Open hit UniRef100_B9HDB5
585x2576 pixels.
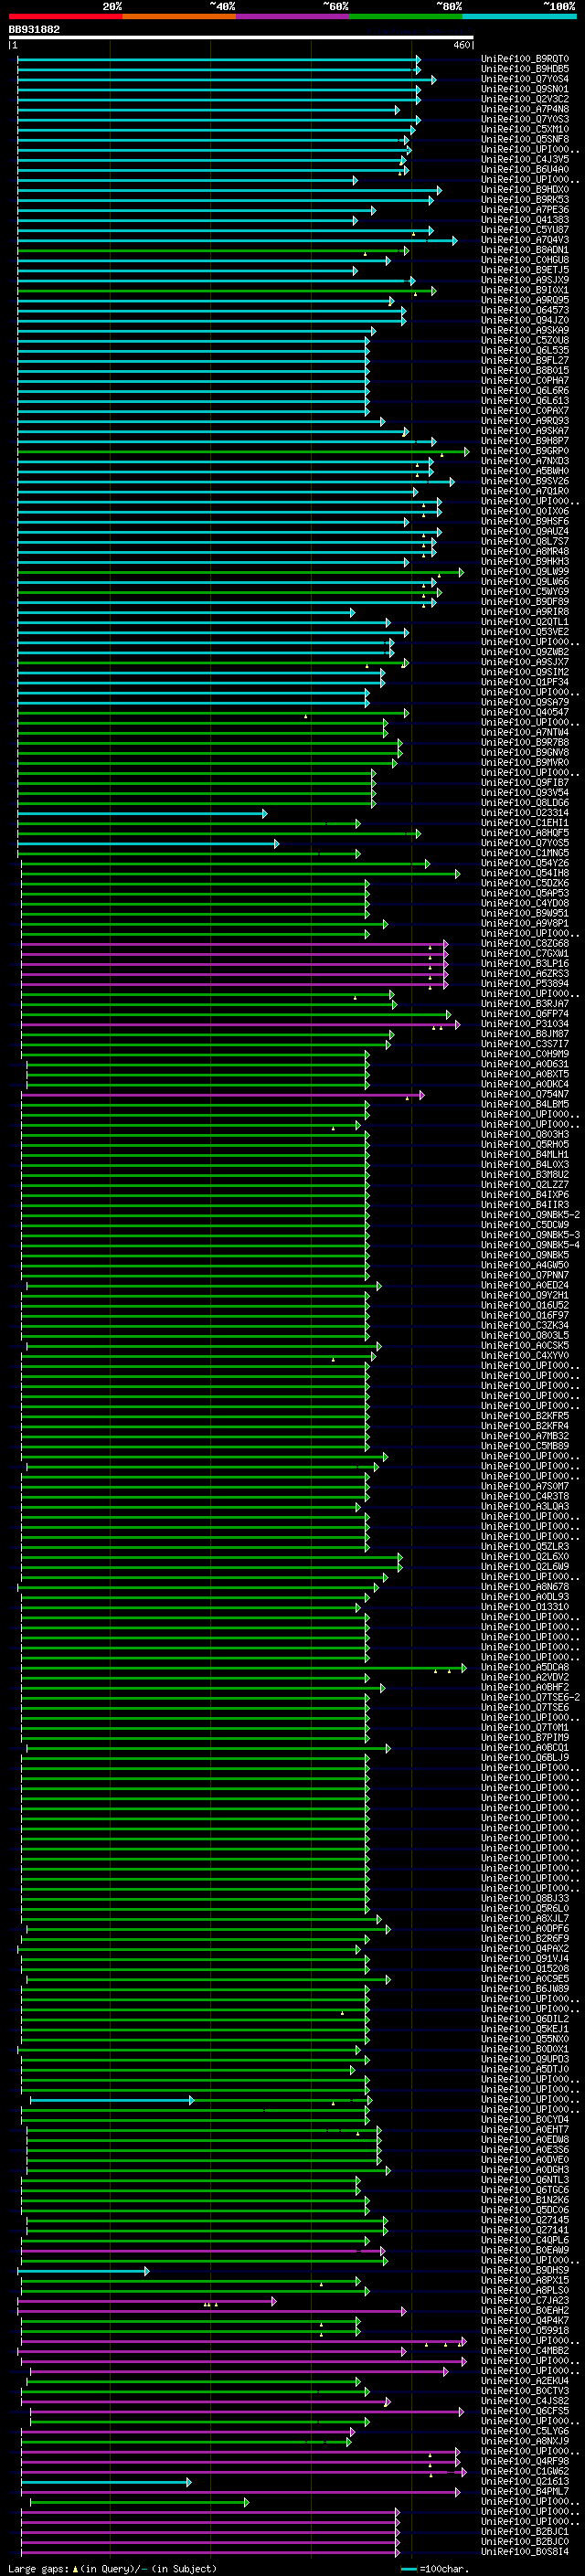tap(525, 69)
